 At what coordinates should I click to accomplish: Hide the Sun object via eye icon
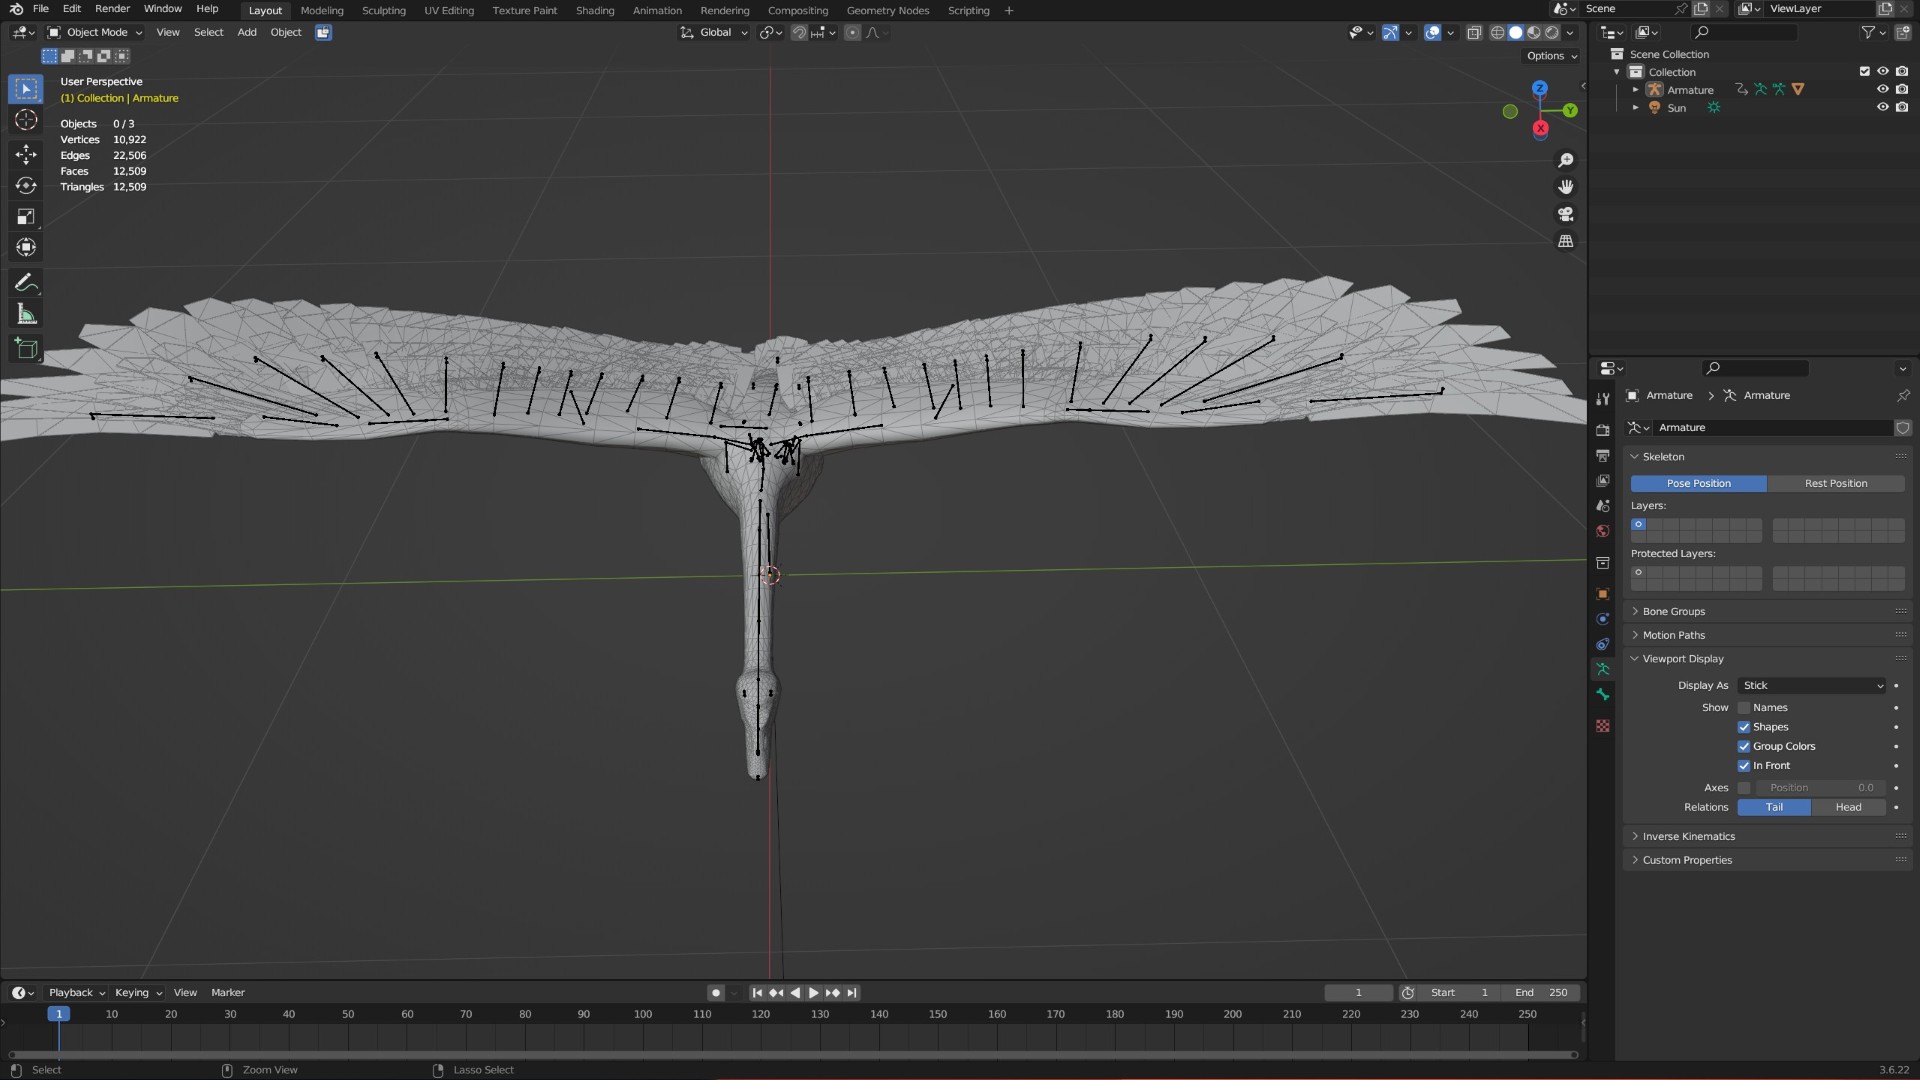tap(1882, 108)
